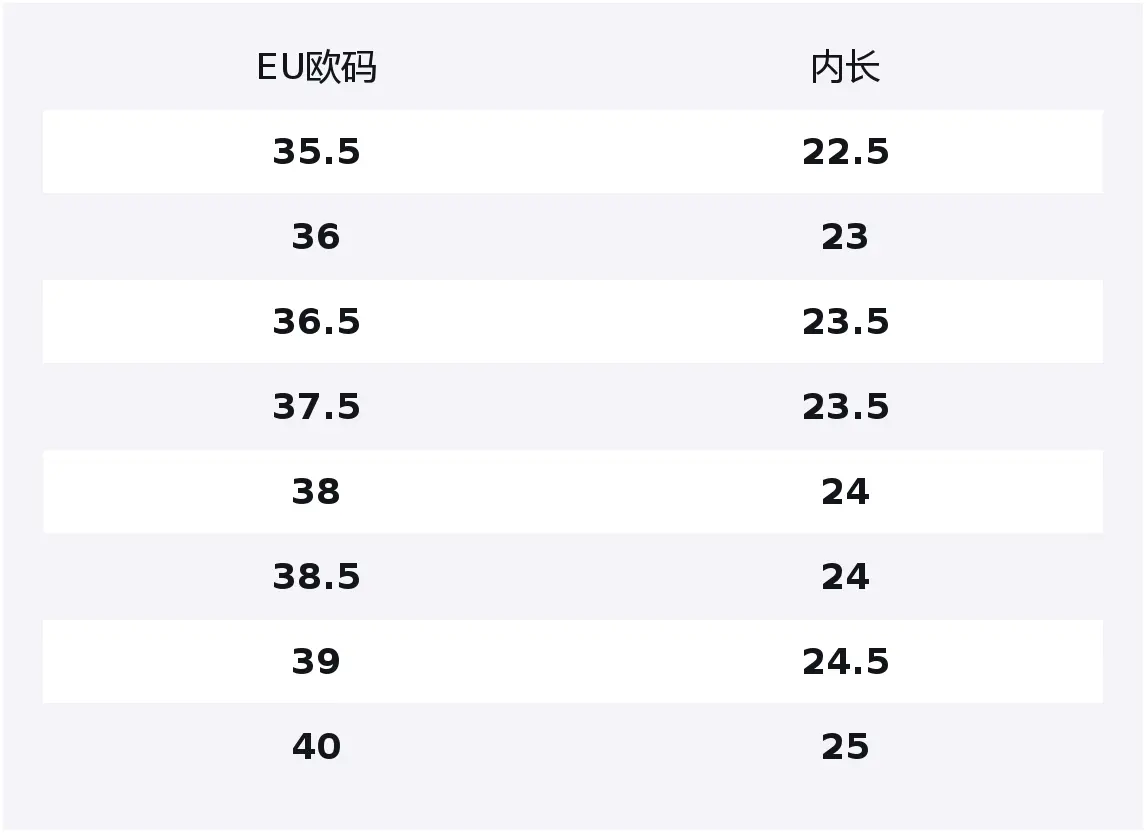Click the 24.5 inner length value
This screenshot has height=833, width=1146.
tap(845, 662)
